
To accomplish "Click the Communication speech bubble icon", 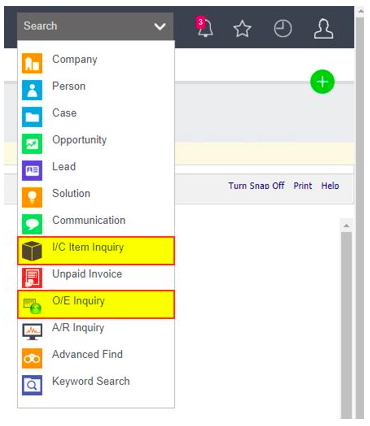I will 32,224.
